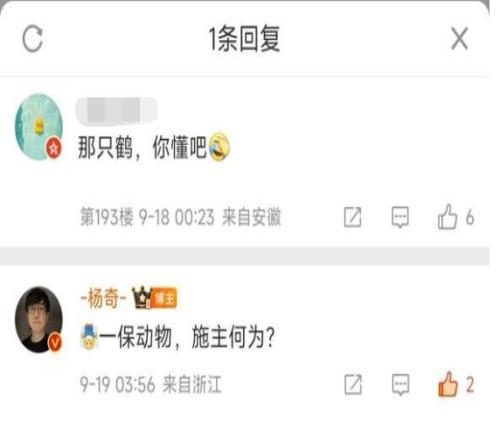Image resolution: width=500 pixels, height=440 pixels.
Task: Forward the reply posted 9-19 03:56
Action: [x=353, y=385]
